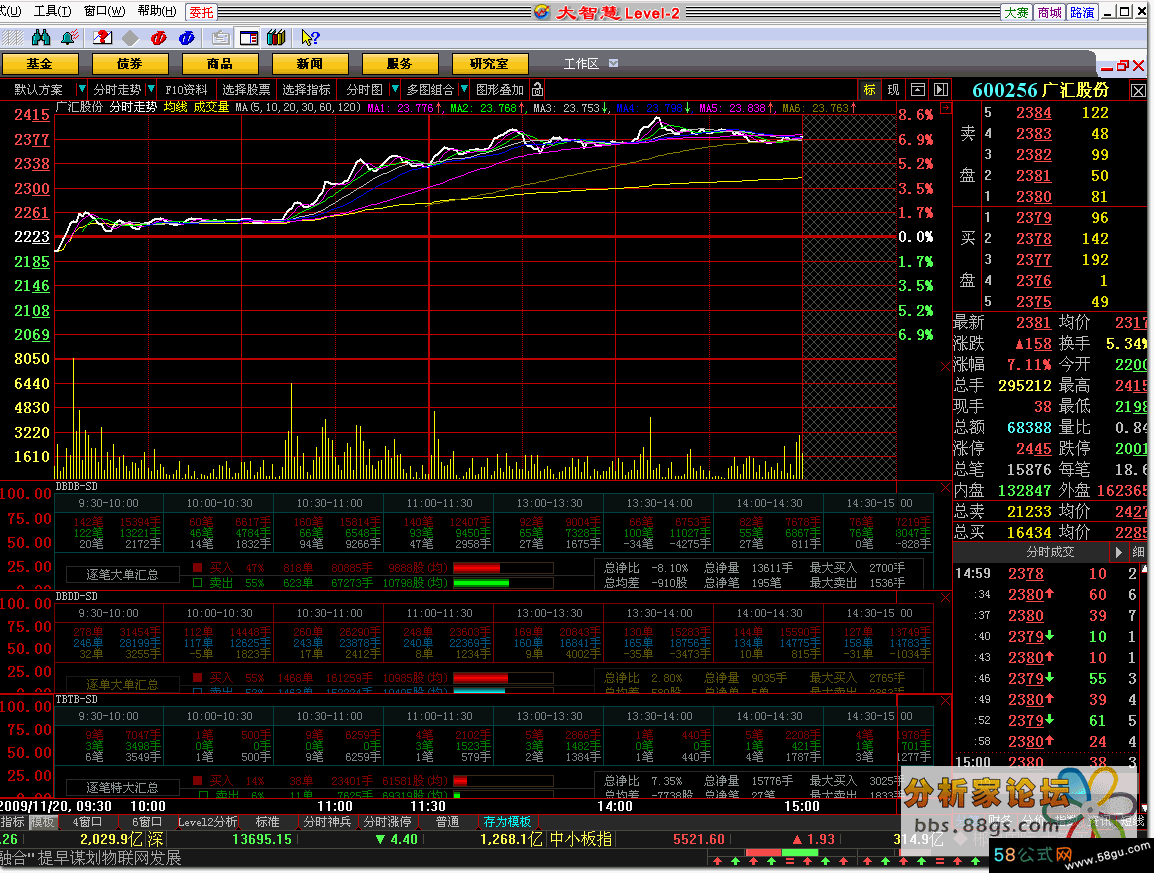
Task: Toggle the 细 detail button in 分时成交
Action: pyautogui.click(x=1139, y=552)
